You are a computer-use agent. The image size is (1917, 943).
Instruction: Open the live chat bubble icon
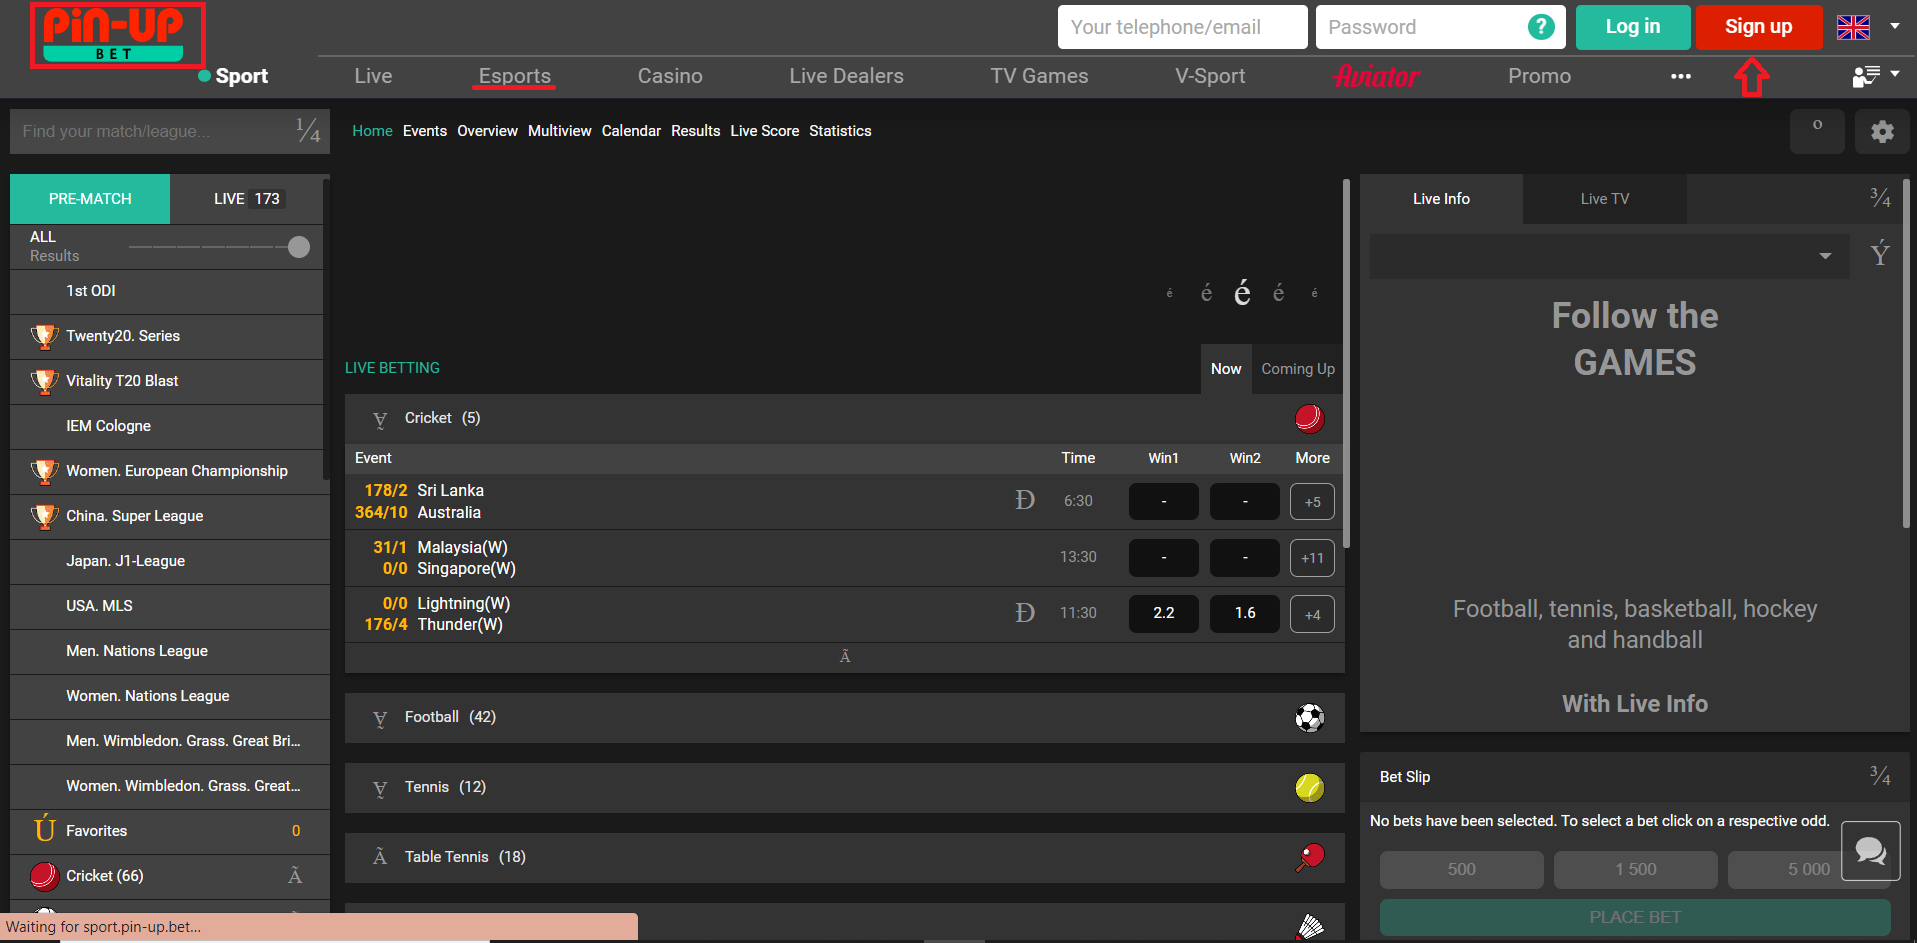point(1870,851)
